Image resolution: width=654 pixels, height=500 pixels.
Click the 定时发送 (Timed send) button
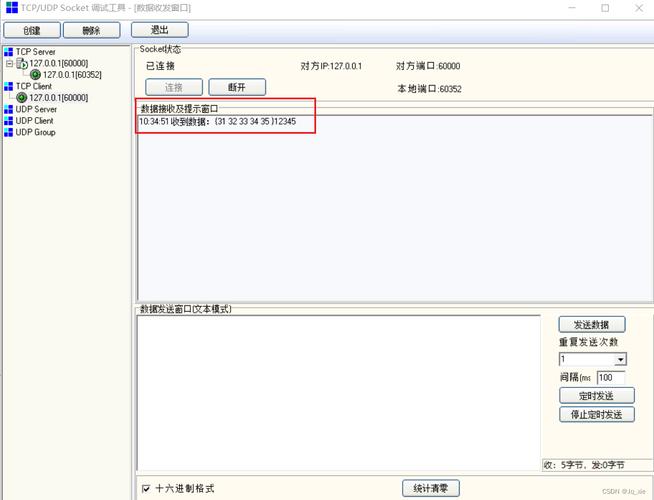point(596,395)
